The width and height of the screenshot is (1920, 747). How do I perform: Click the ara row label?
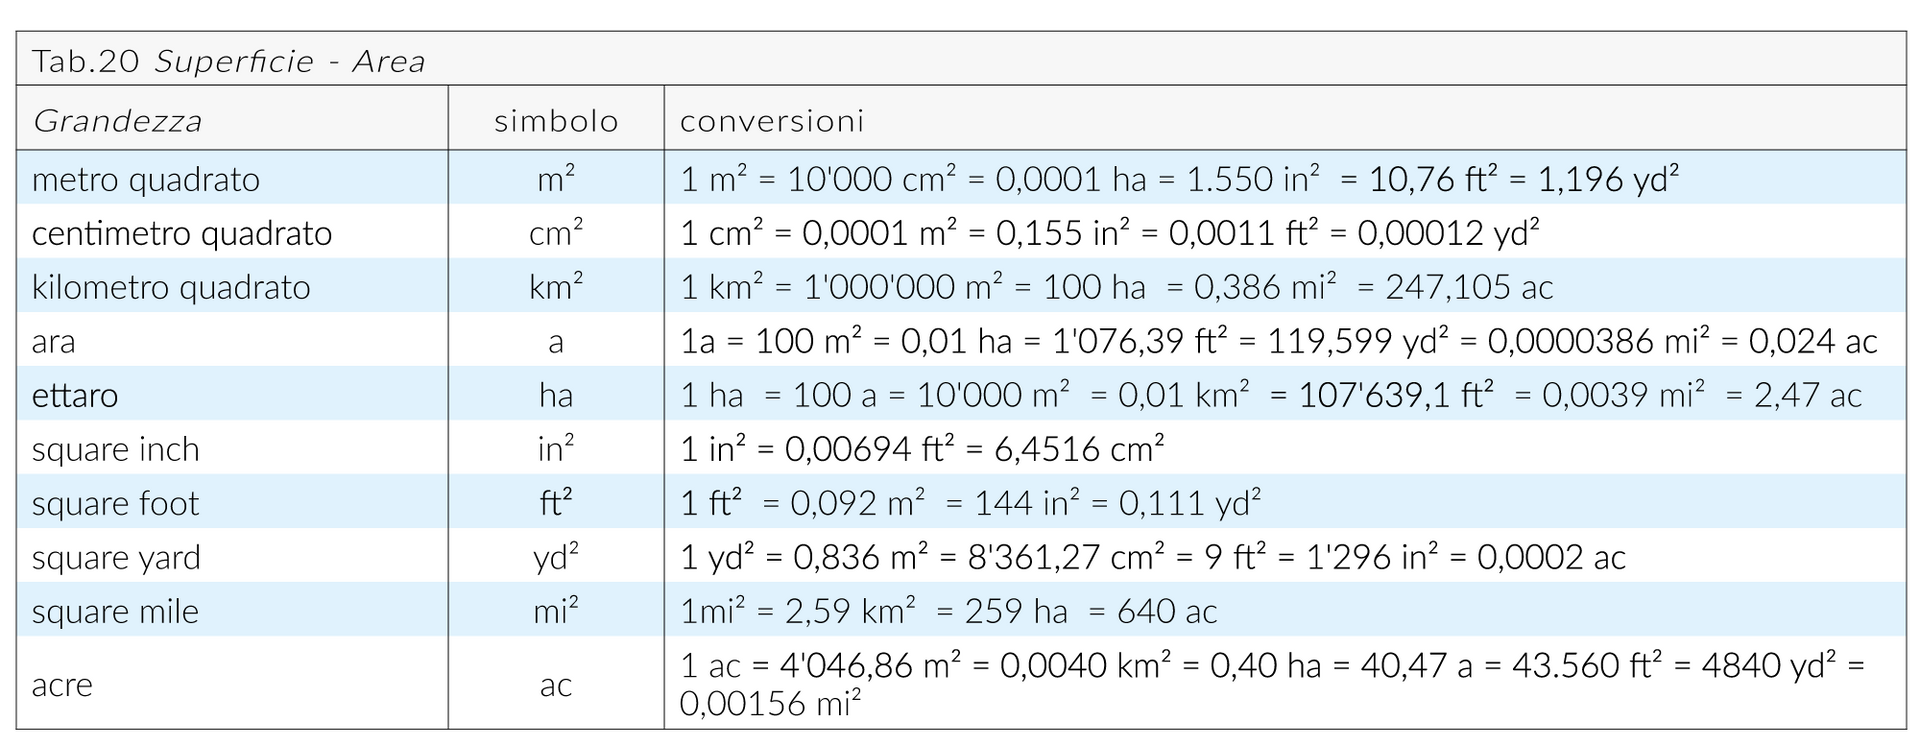(54, 342)
